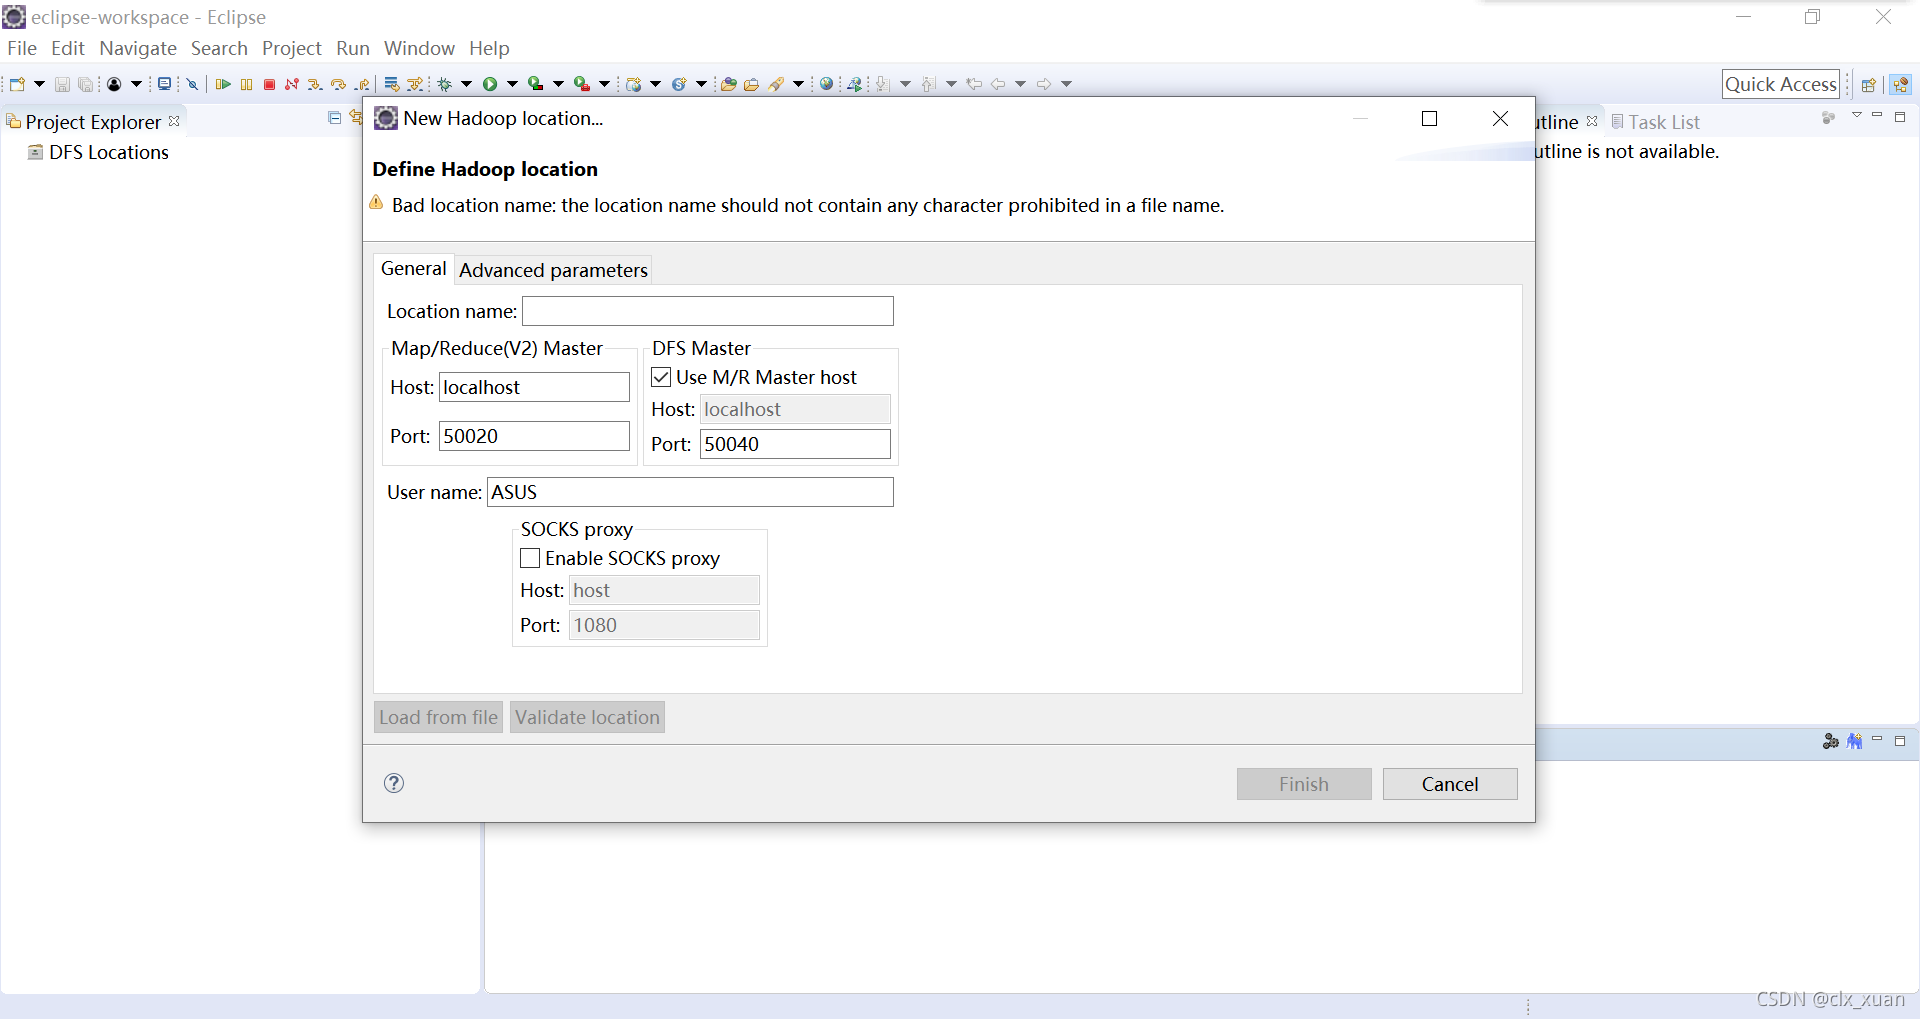The height and width of the screenshot is (1019, 1920).
Task: Open the Forward history dropdown arrow
Action: 1067,84
